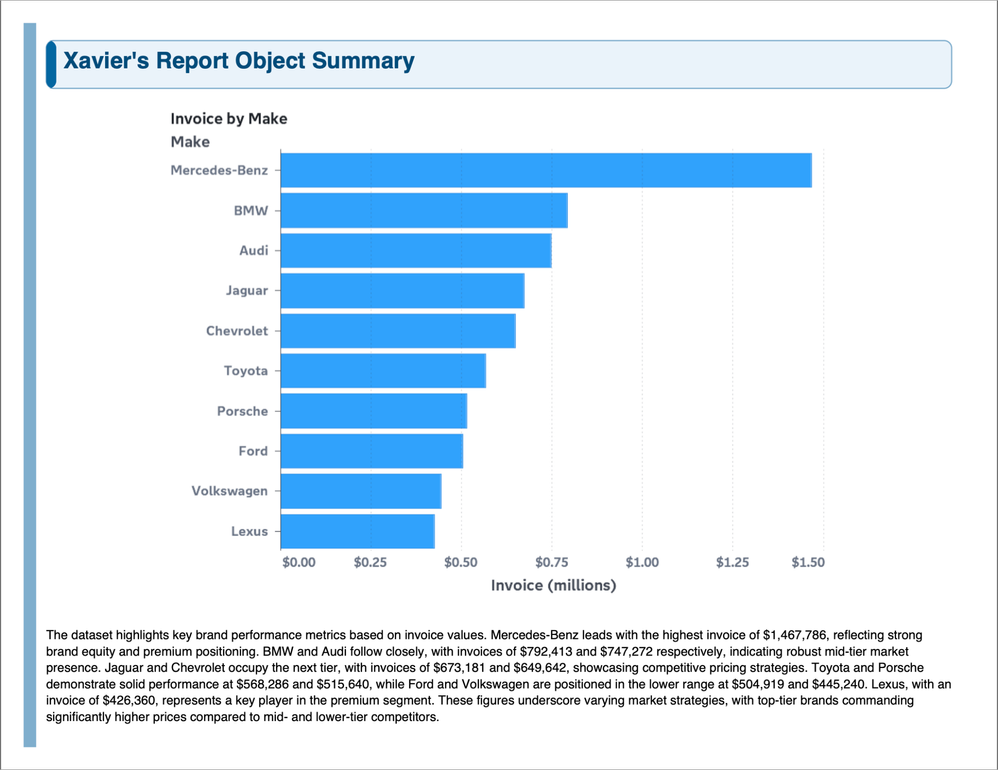The height and width of the screenshot is (770, 998).
Task: Click the $426,360 value in summary text
Action: pos(129,701)
